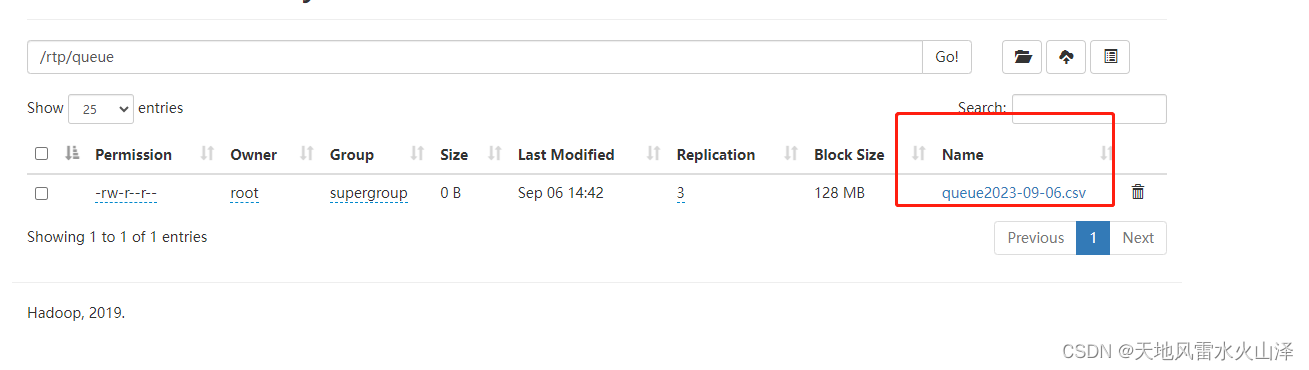Viewport: 1309px width, 370px height.
Task: Check the queue2023-09-06.csv row checkbox
Action: pos(41,193)
